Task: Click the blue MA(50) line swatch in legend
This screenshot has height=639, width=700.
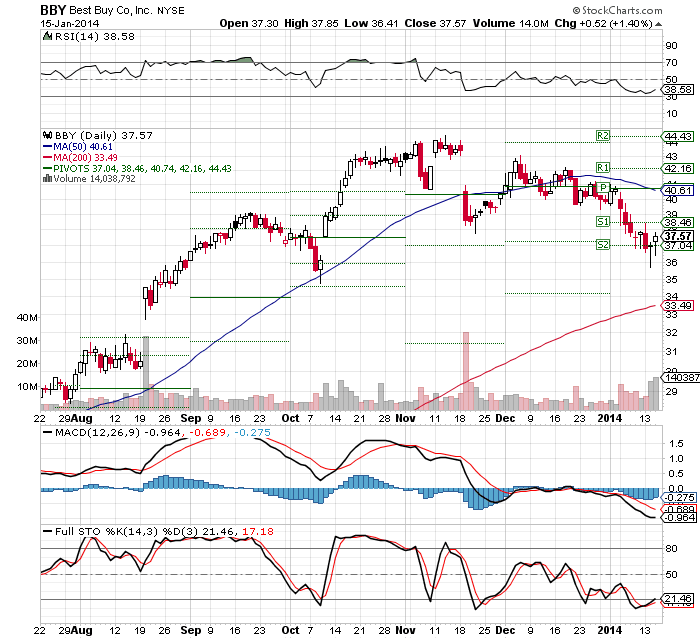Action: (x=47, y=146)
